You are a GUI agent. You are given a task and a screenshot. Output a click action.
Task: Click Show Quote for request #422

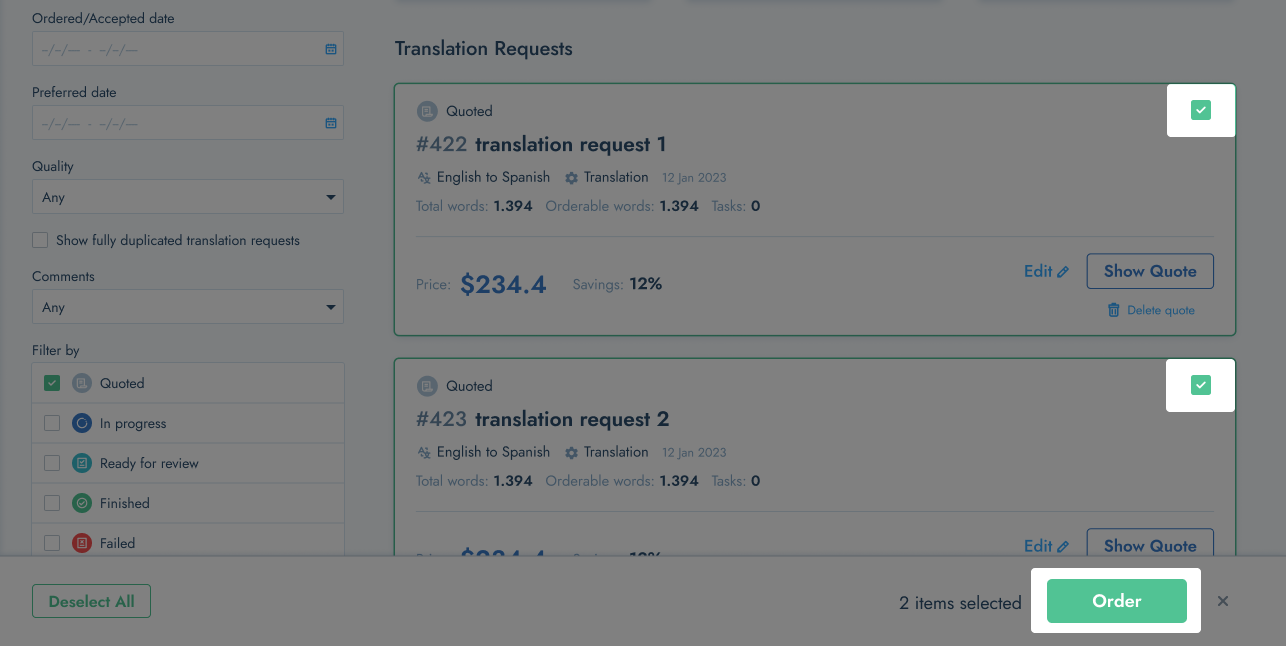pyautogui.click(x=1149, y=271)
